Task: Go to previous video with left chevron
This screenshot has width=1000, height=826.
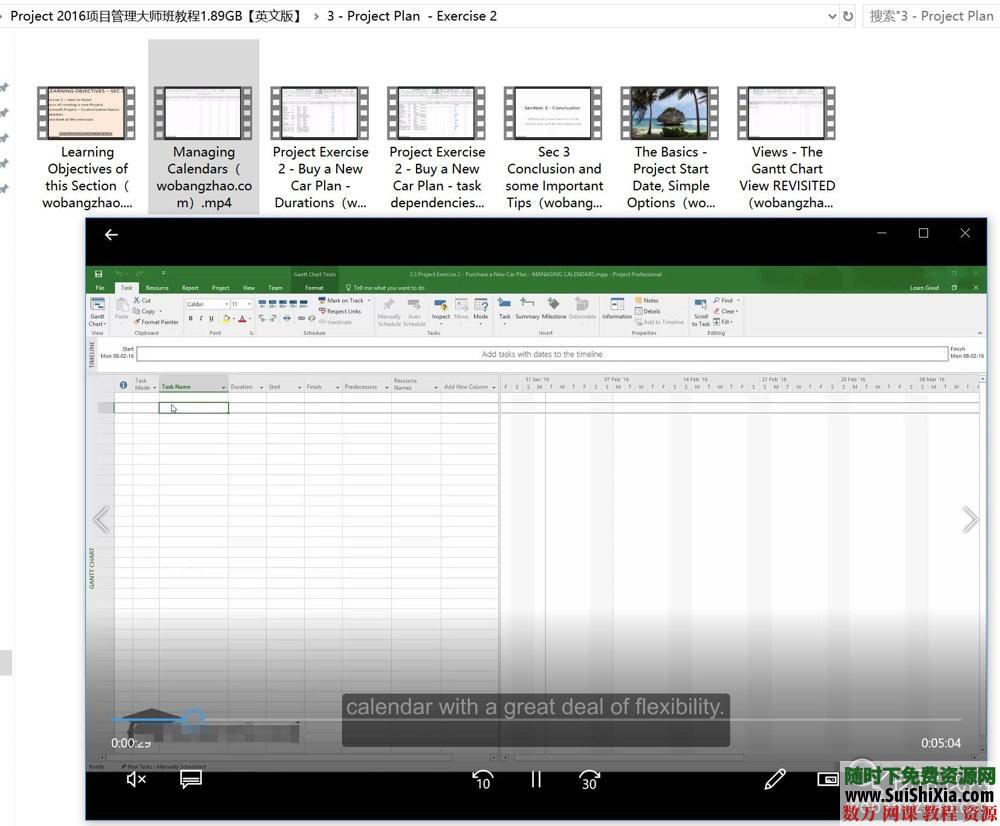Action: [x=101, y=519]
